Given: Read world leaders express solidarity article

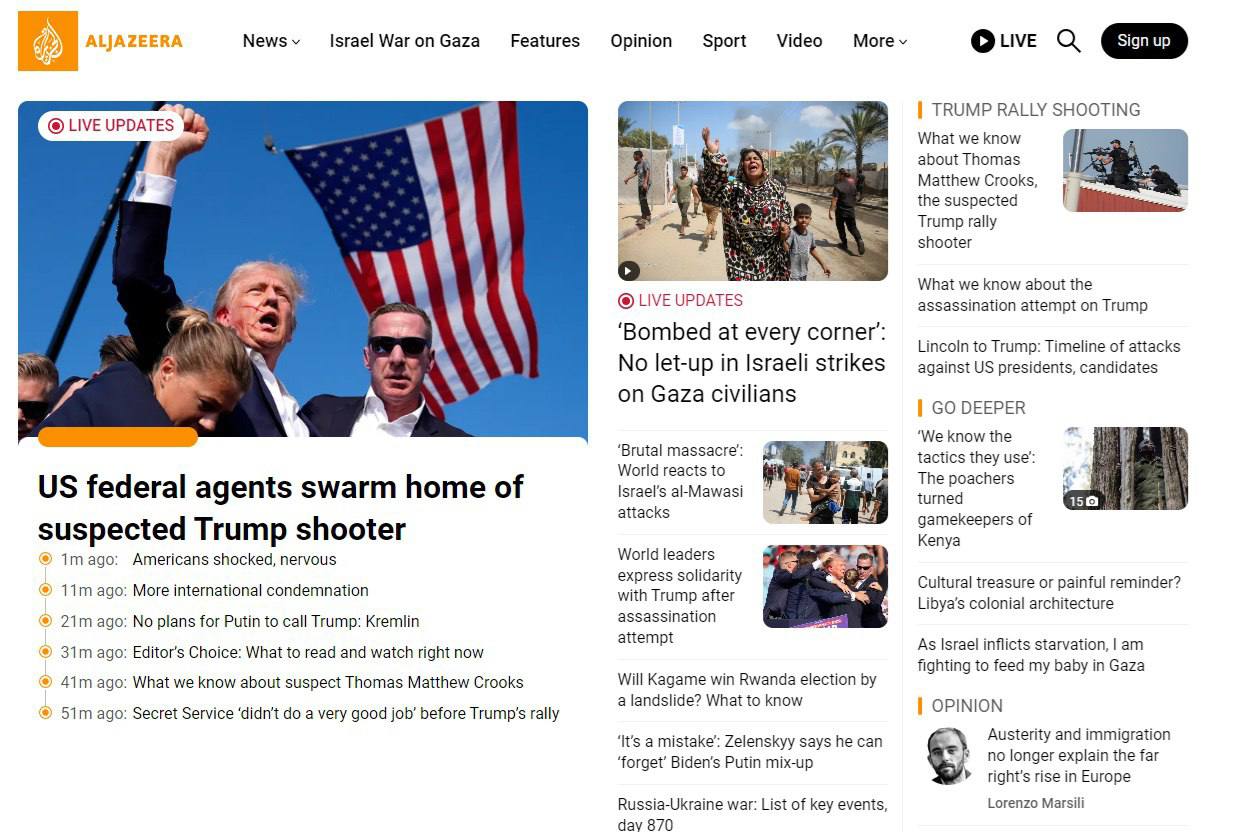Looking at the screenshot, I should 680,596.
